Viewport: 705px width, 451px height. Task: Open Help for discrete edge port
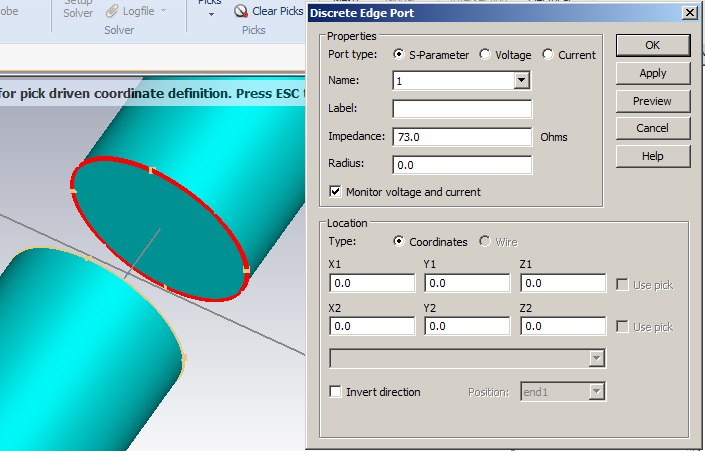652,156
